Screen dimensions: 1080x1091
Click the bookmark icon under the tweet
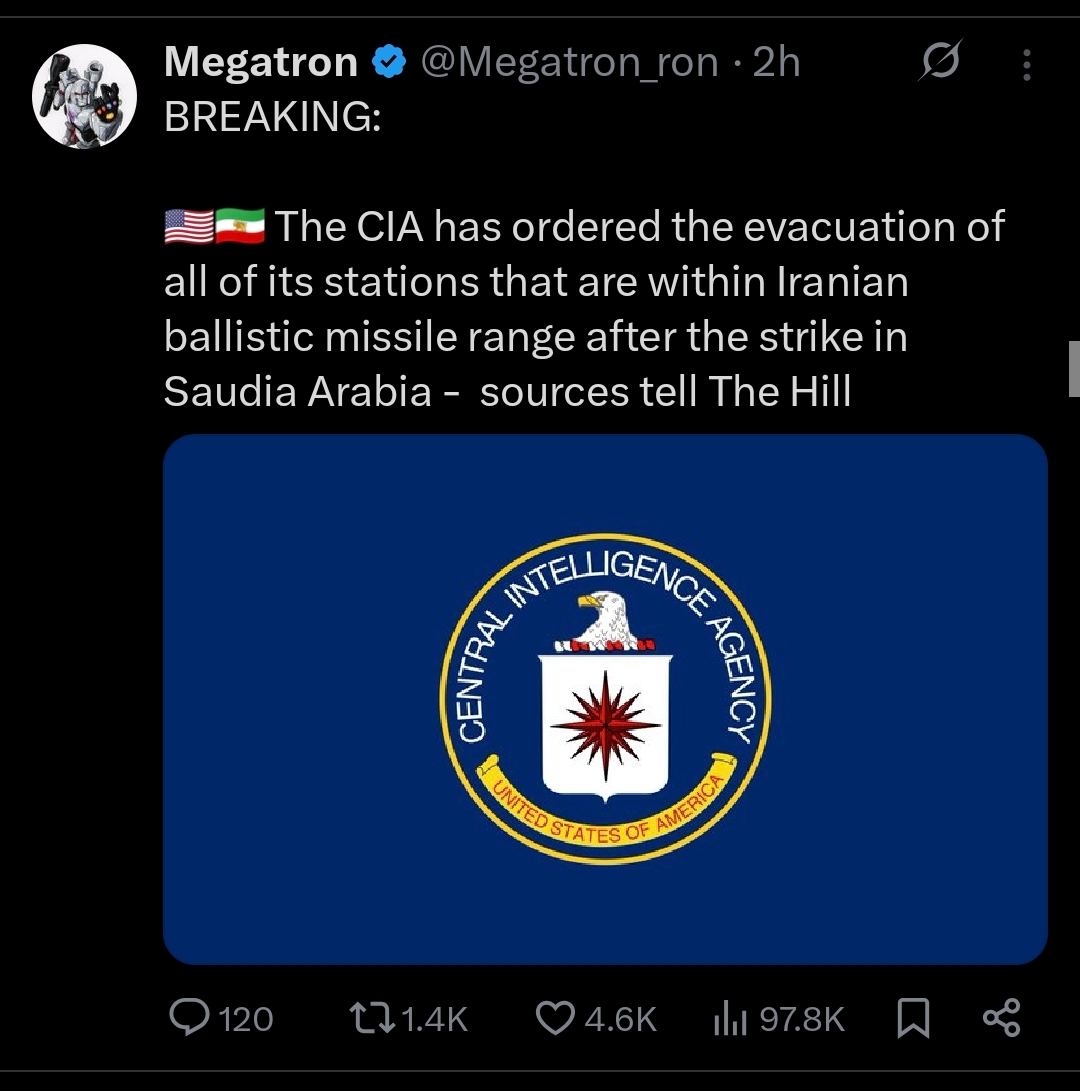pos(915,1018)
